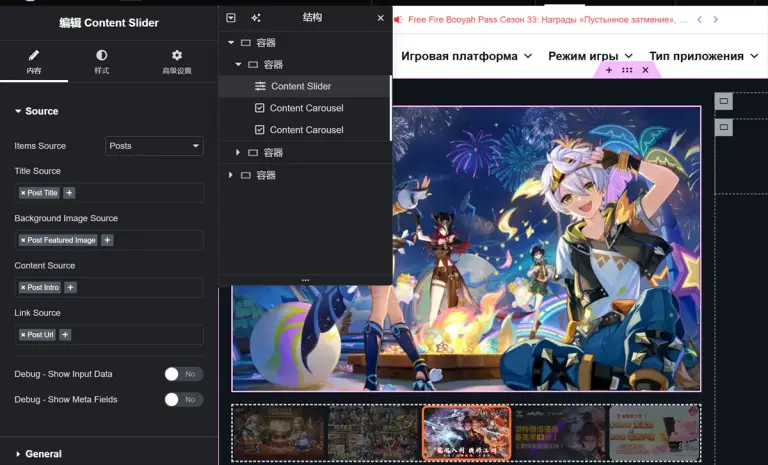Select the second Content Carousel tree item

point(304,130)
